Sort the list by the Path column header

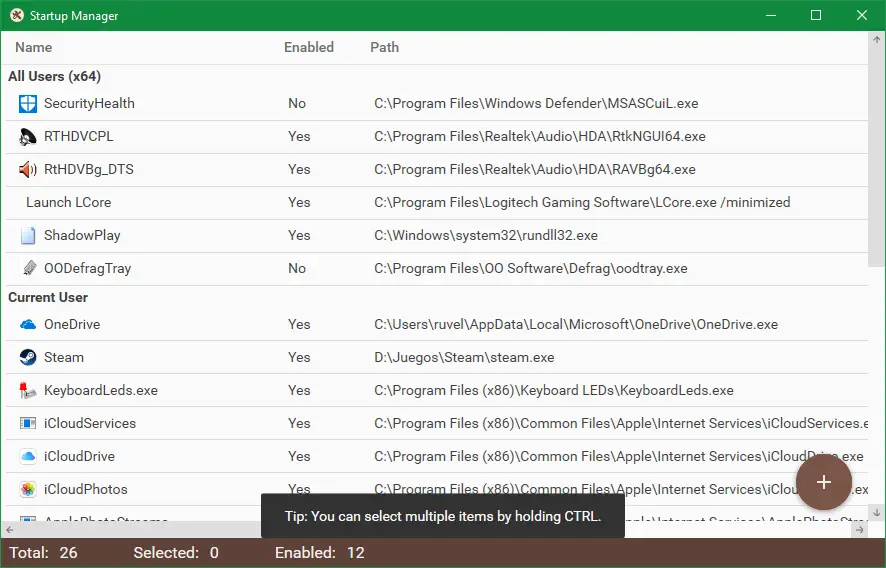click(384, 47)
